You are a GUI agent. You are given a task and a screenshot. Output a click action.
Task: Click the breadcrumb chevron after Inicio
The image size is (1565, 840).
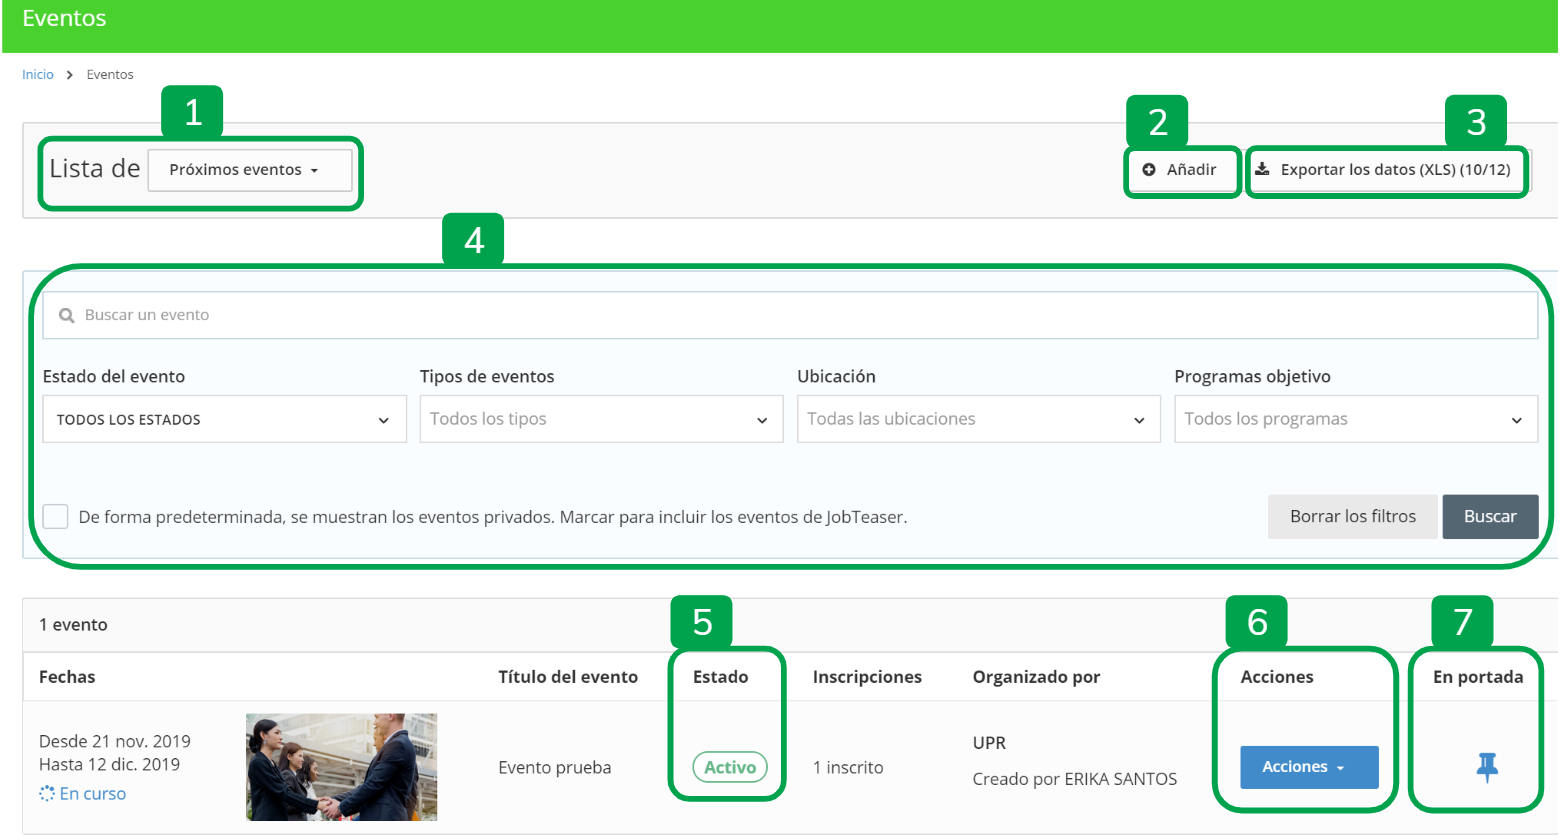tap(70, 75)
